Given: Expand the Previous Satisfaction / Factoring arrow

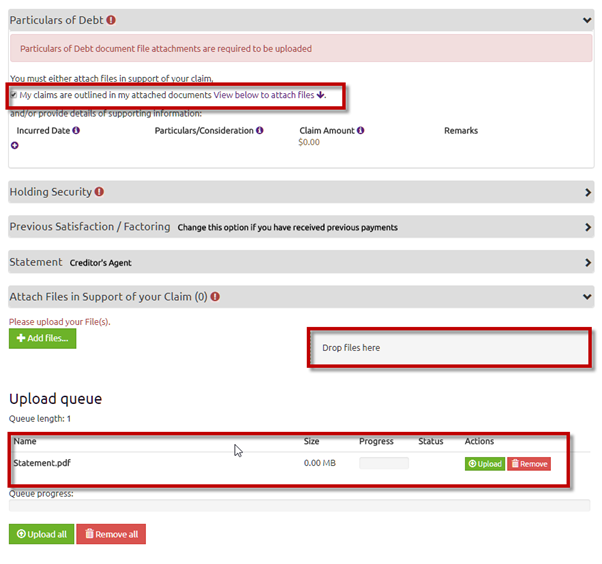Looking at the screenshot, I should click(587, 227).
